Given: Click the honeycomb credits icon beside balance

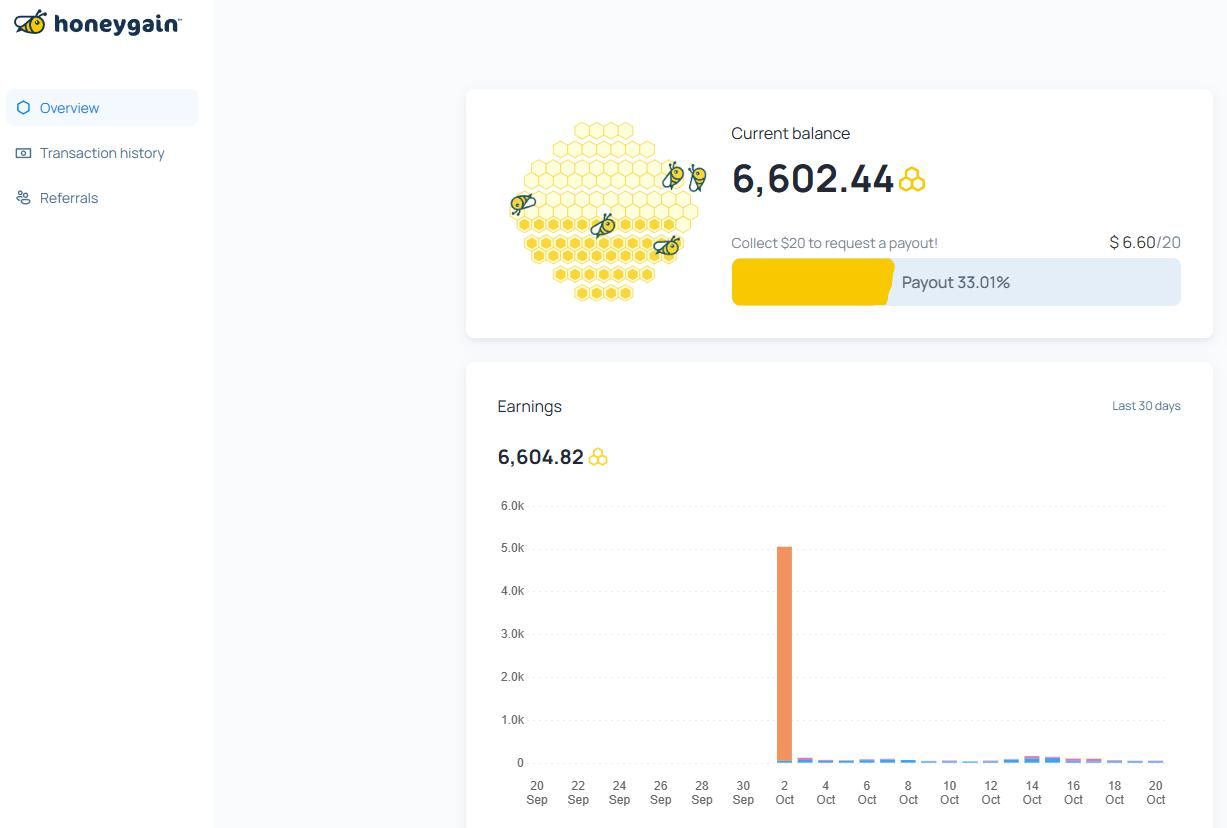Looking at the screenshot, I should tap(911, 180).
